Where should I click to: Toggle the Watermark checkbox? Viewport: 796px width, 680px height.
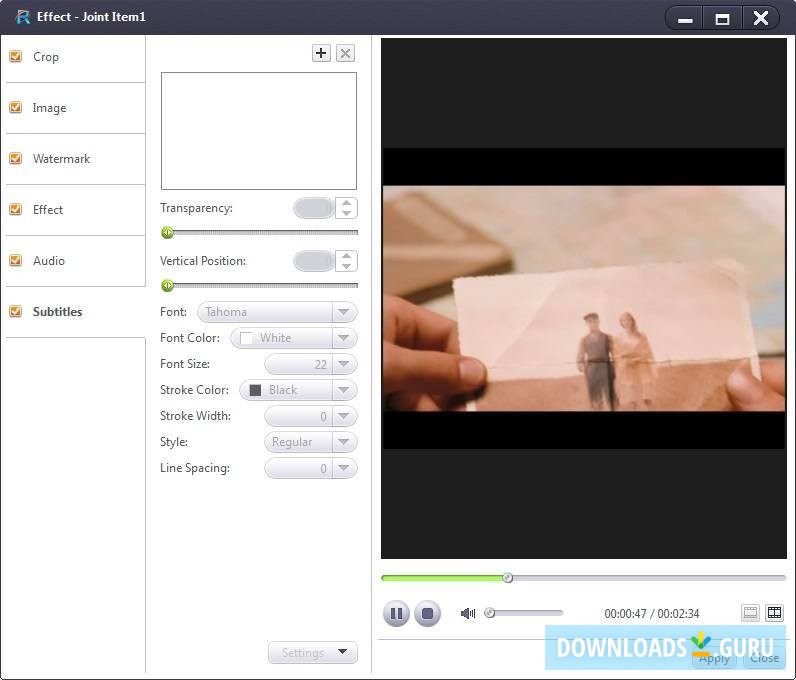point(16,158)
